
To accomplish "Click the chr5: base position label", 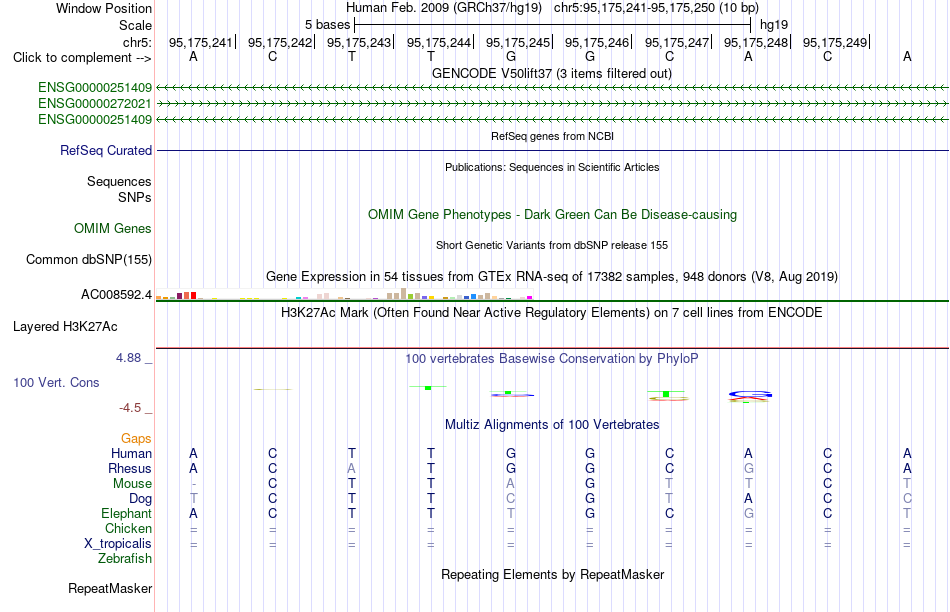I will (137, 42).
